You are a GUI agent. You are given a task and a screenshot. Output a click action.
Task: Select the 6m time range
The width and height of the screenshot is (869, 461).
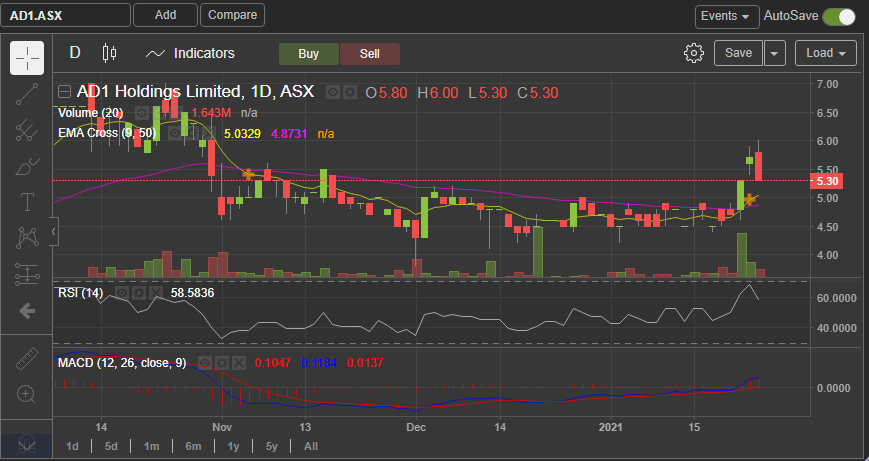(x=193, y=446)
